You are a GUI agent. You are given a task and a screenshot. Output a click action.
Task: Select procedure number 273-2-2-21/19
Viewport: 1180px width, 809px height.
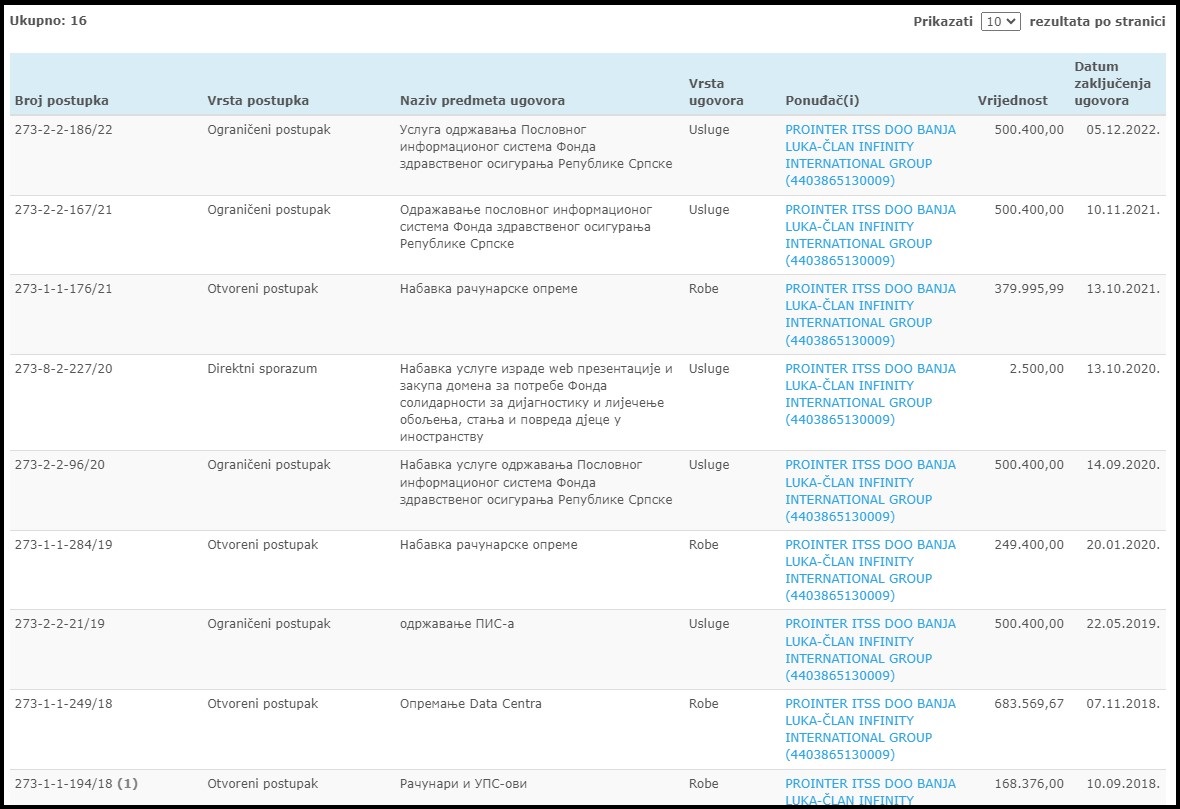[59, 623]
